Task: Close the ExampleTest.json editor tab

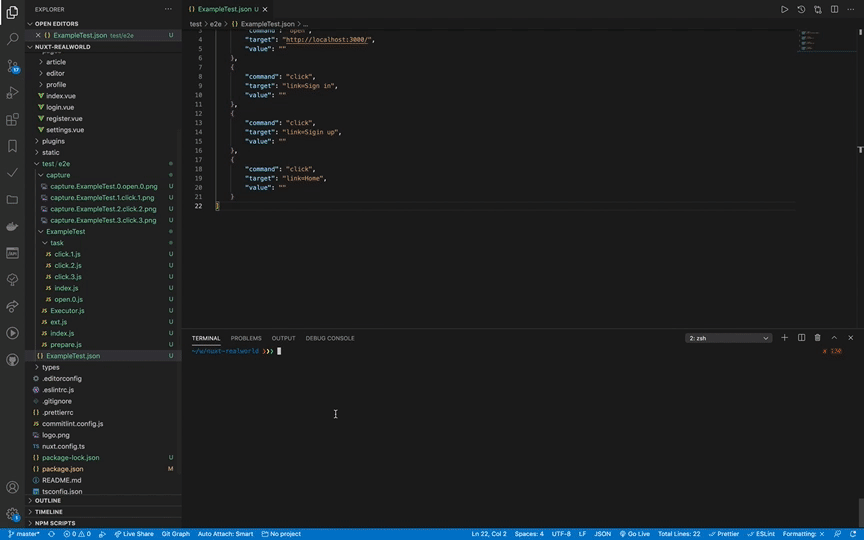Action: tap(265, 9)
